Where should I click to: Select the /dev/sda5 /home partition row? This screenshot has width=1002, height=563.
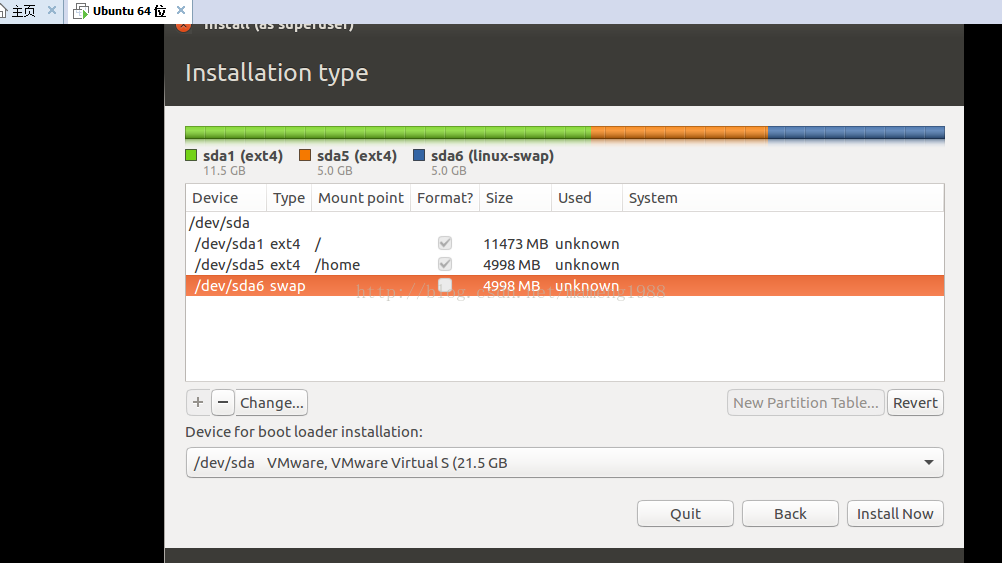coord(564,265)
